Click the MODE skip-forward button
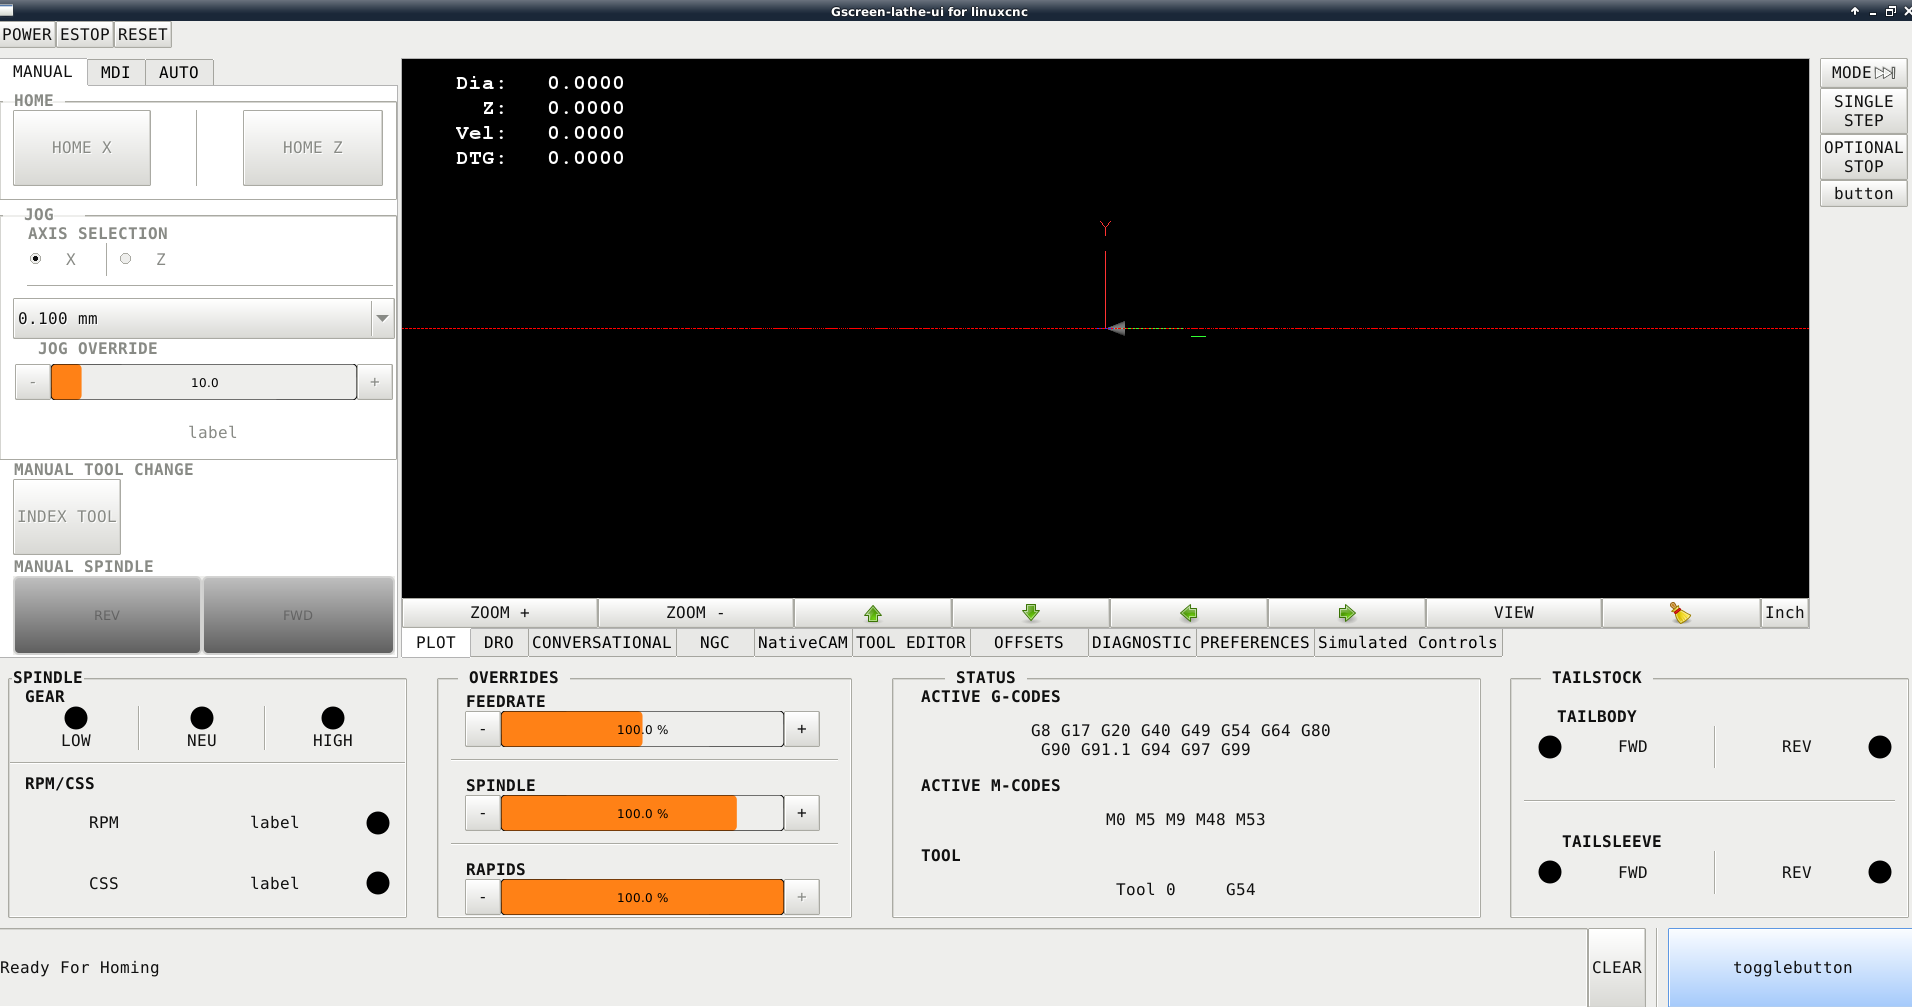The height and width of the screenshot is (1007, 1912). 1863,72
